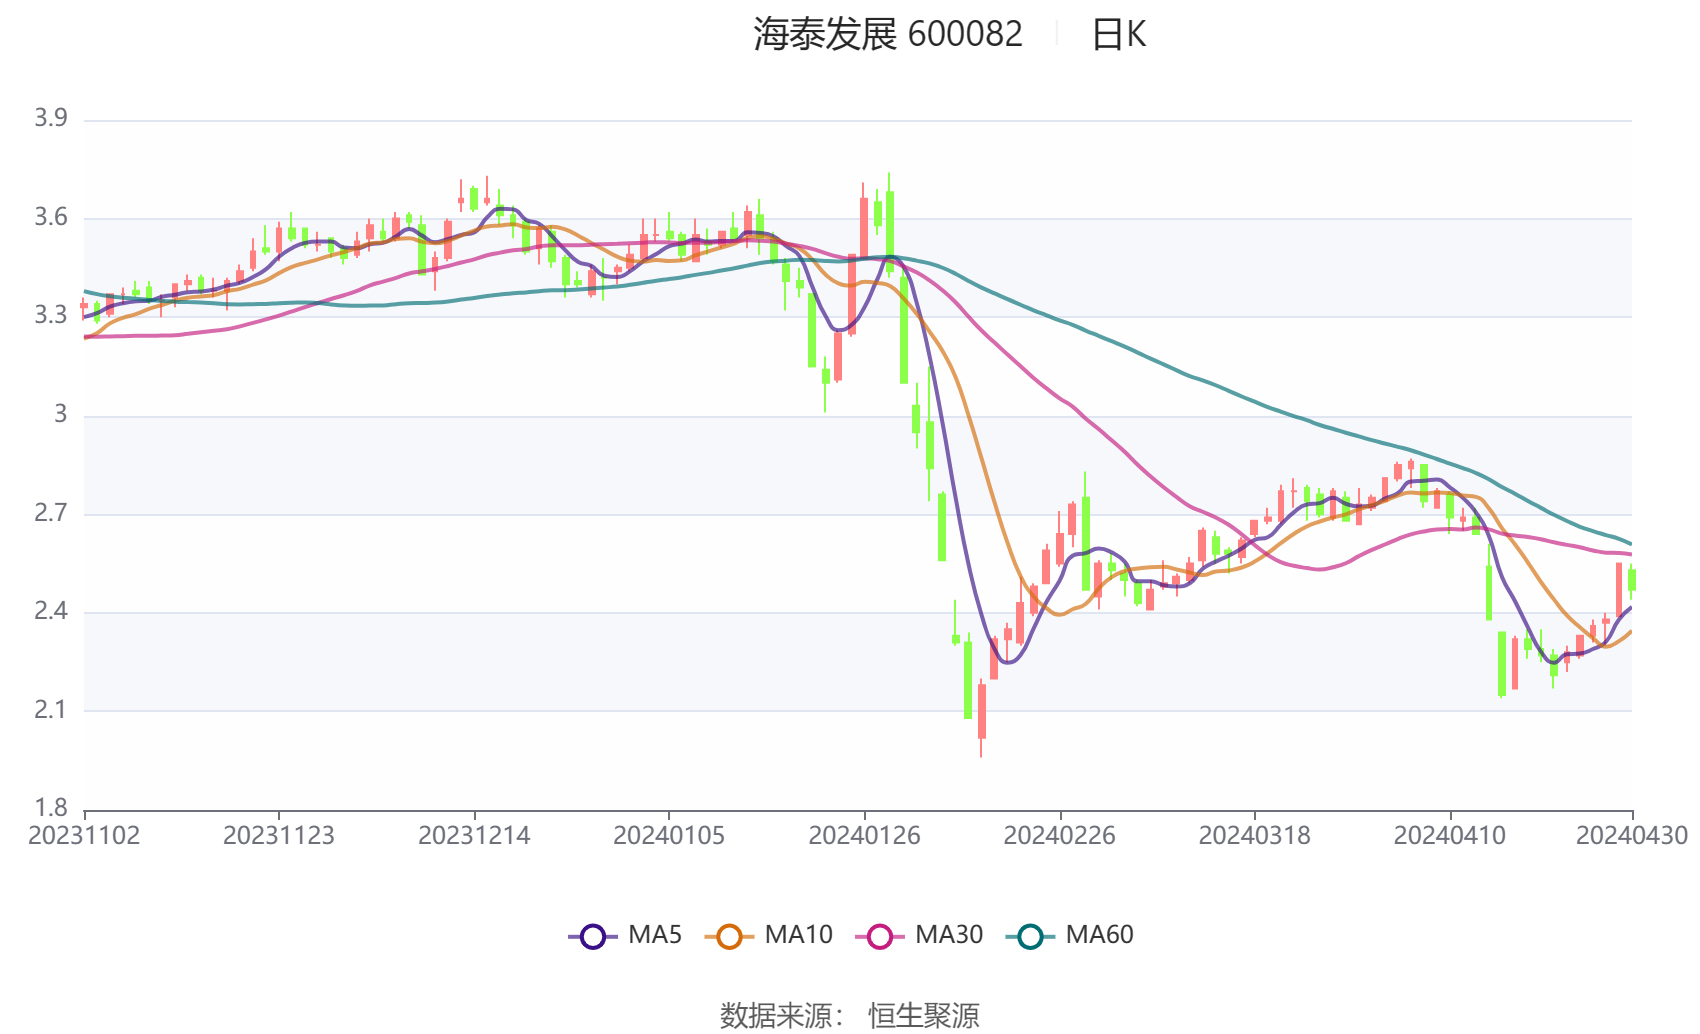1700x1034 pixels.
Task: Click the 20240430 date axis label
Action: 1632,836
